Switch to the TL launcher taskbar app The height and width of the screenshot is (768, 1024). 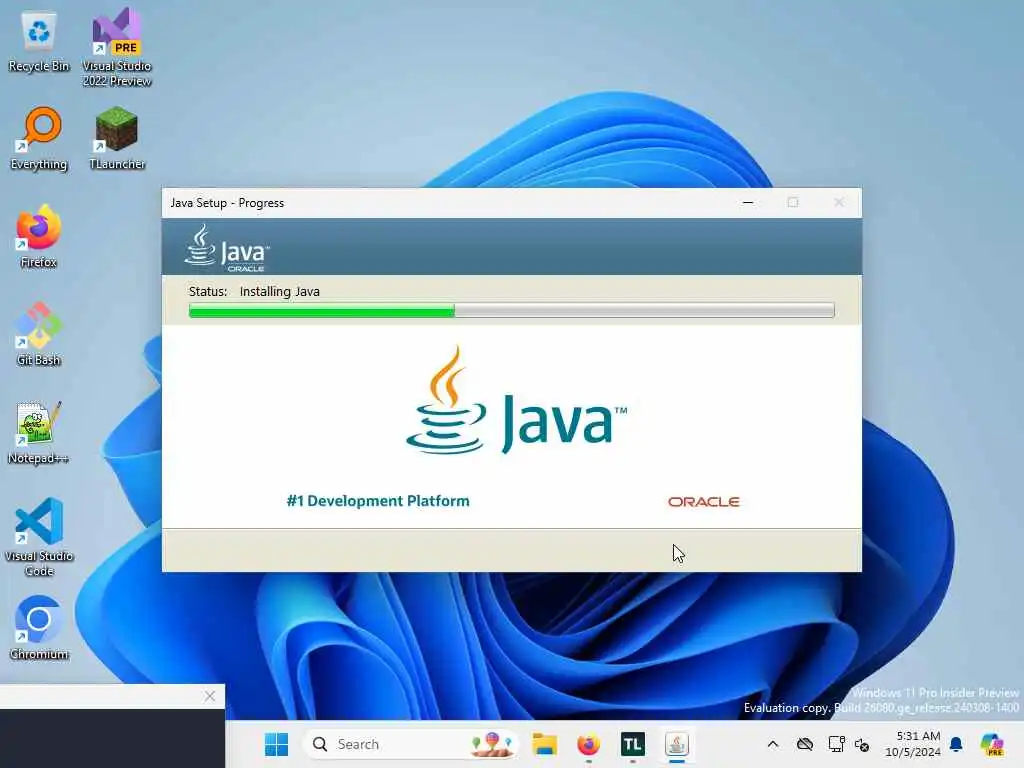point(632,744)
